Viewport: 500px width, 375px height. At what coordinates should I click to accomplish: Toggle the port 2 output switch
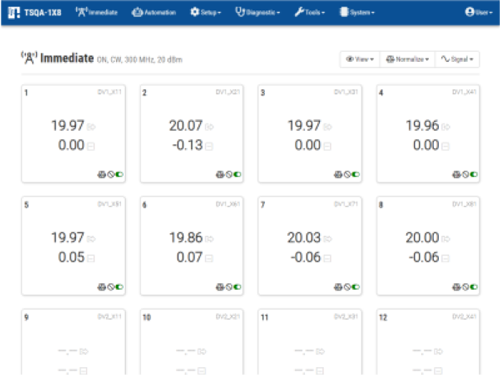pyautogui.click(x=237, y=174)
